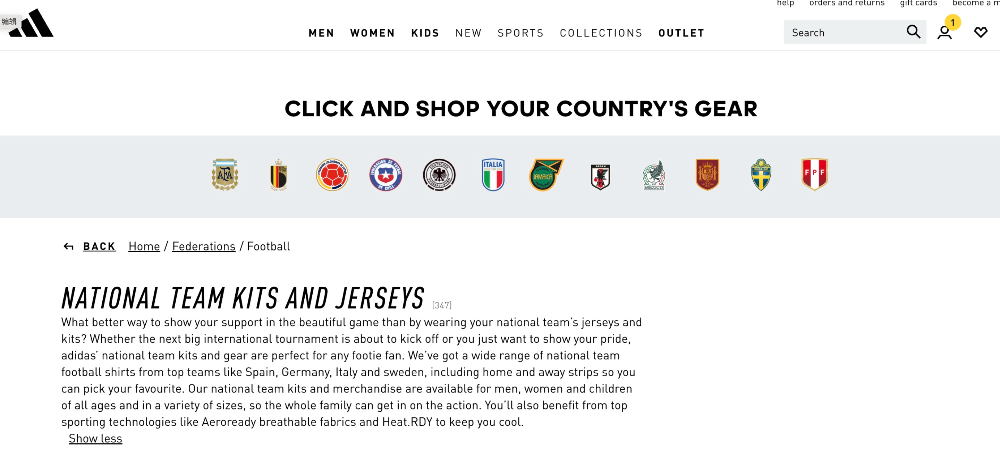Choose the Belgium federation crest
Screen dimensions: 1000x451
pos(278,175)
